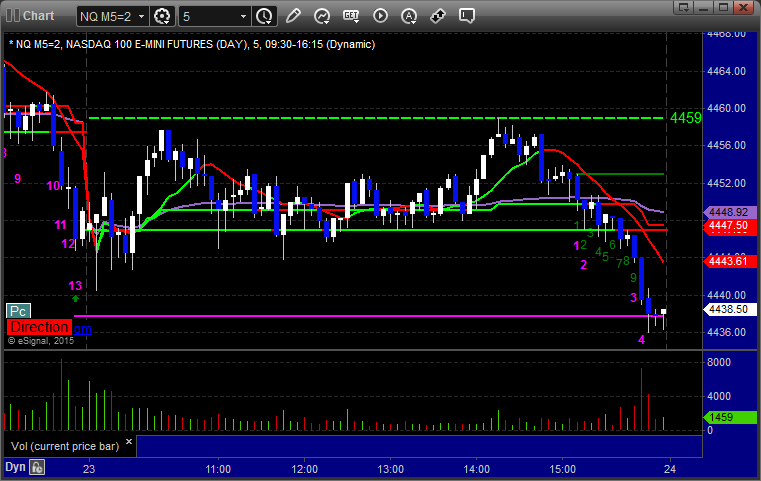Click the green 4459 level label

click(x=685, y=118)
